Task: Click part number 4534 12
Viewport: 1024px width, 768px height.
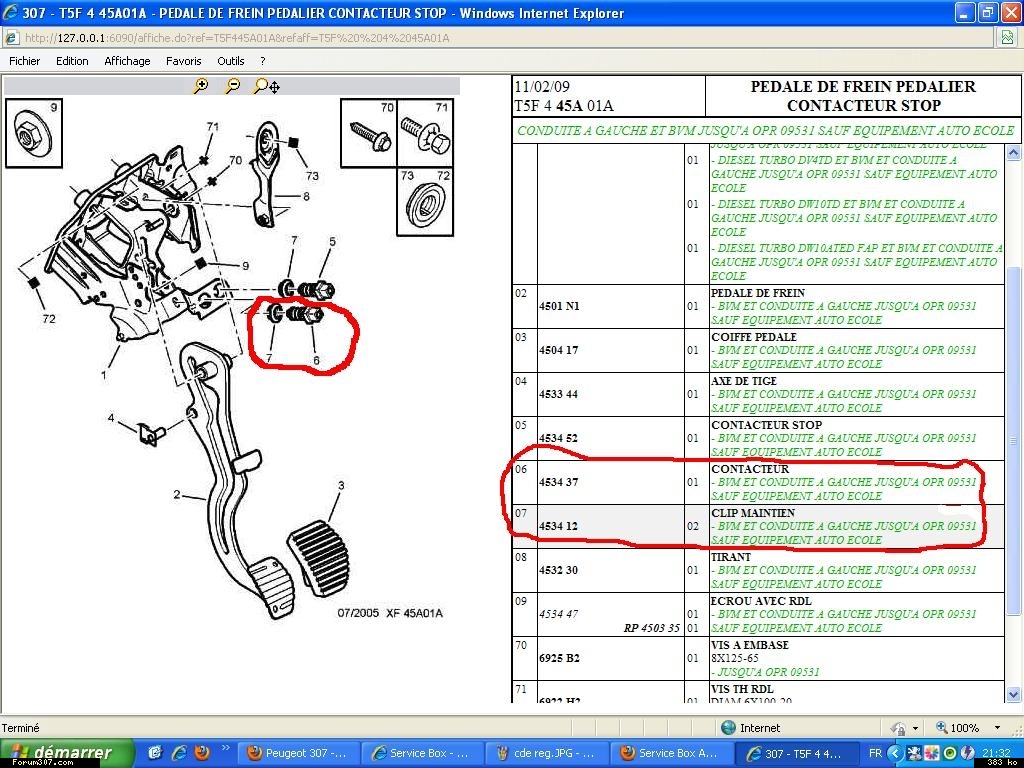Action: click(x=558, y=526)
